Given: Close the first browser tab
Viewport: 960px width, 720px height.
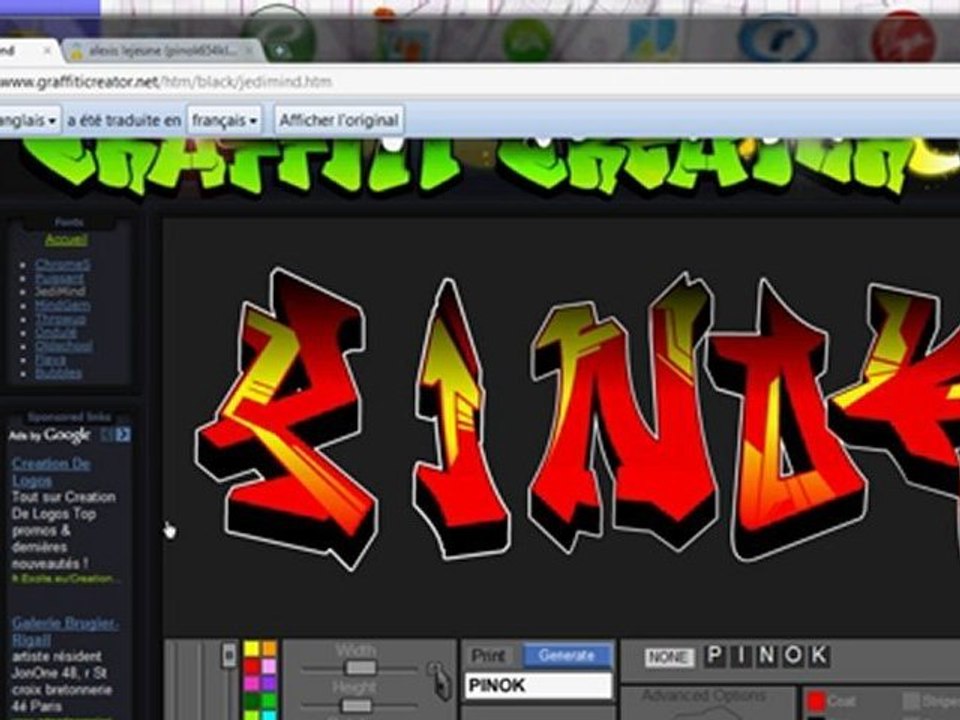Looking at the screenshot, I should 47,51.
